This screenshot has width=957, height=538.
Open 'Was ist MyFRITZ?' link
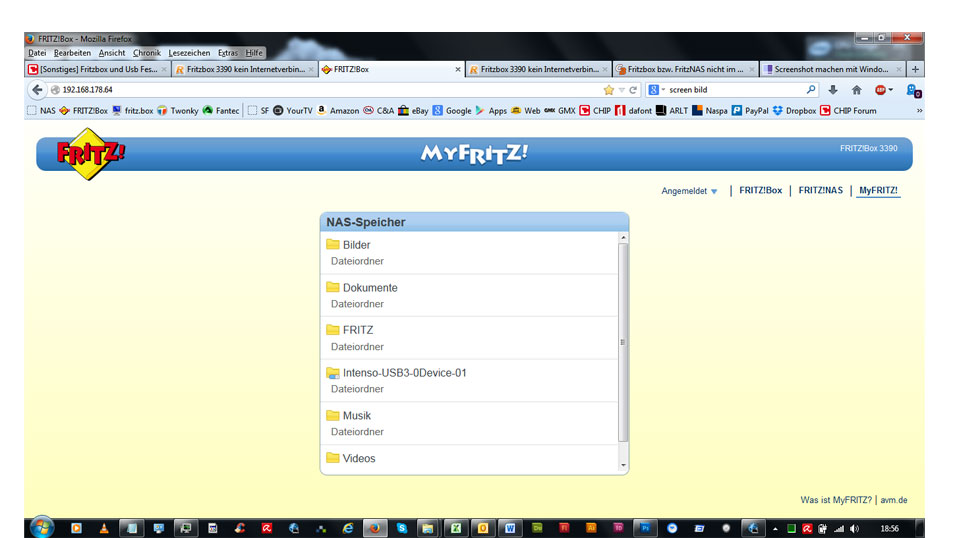click(836, 500)
